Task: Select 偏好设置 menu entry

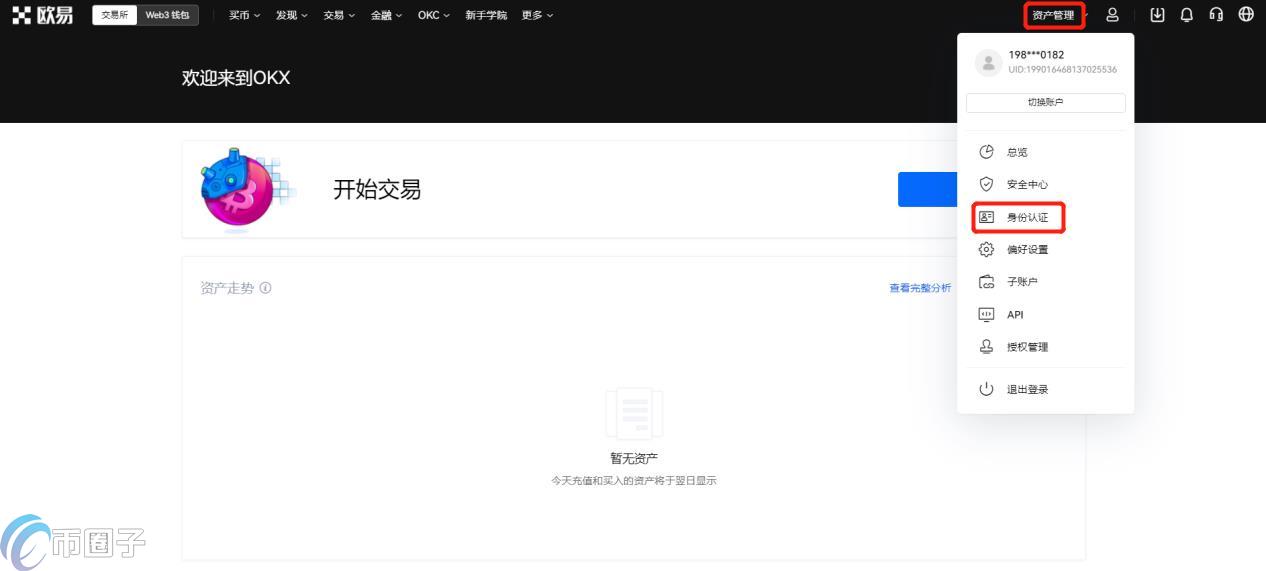Action: point(1045,249)
